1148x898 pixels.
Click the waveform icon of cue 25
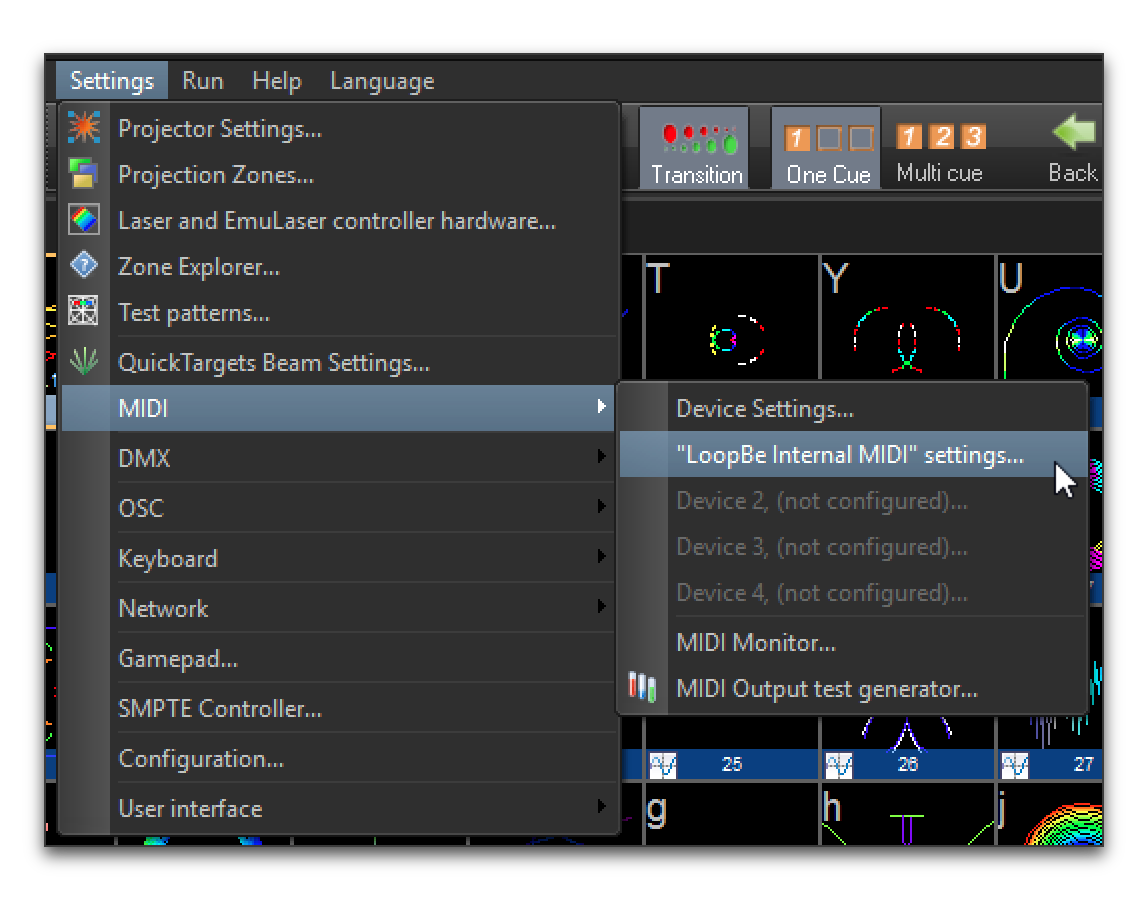coord(663,766)
